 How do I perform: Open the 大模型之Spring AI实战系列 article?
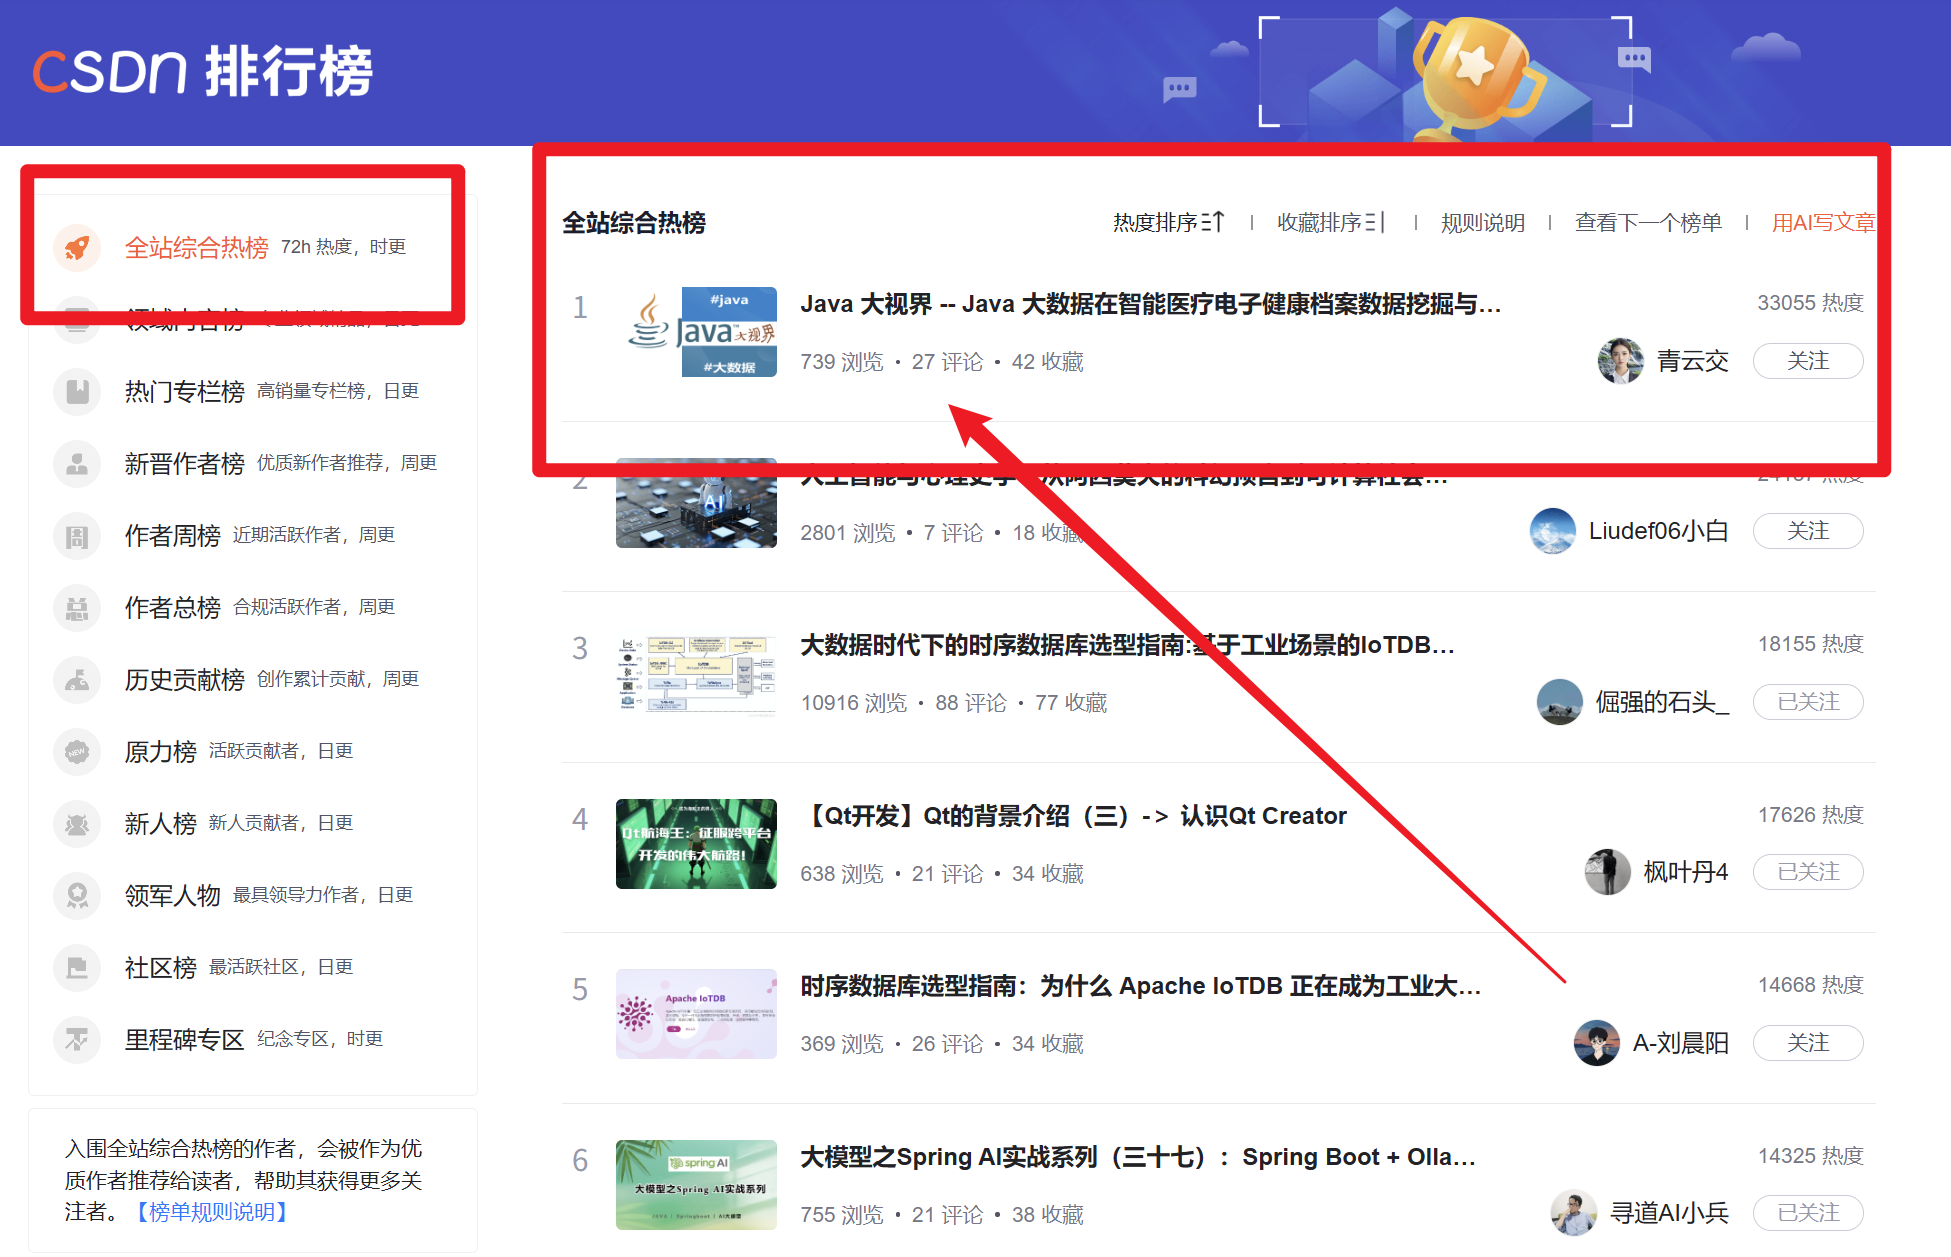coord(1137,1157)
